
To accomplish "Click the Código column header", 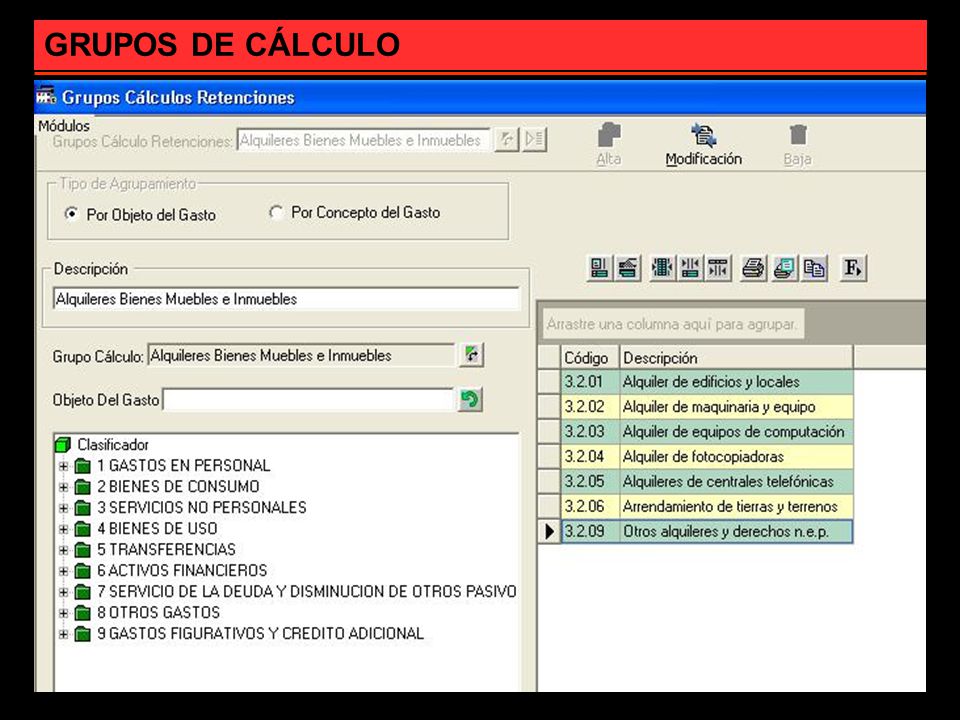I will point(590,358).
